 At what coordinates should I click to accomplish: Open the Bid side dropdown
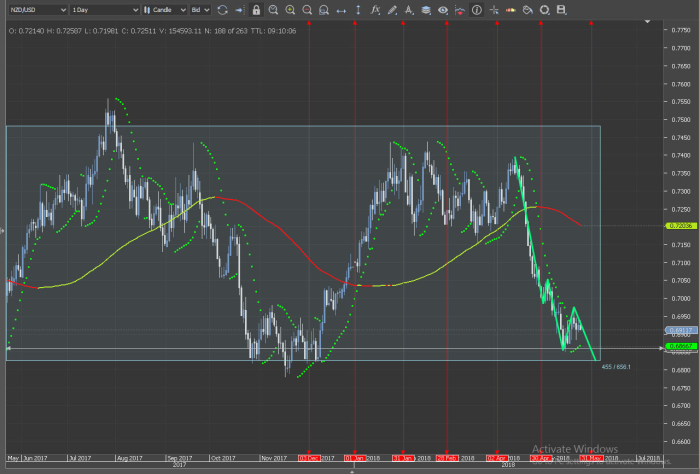point(200,10)
